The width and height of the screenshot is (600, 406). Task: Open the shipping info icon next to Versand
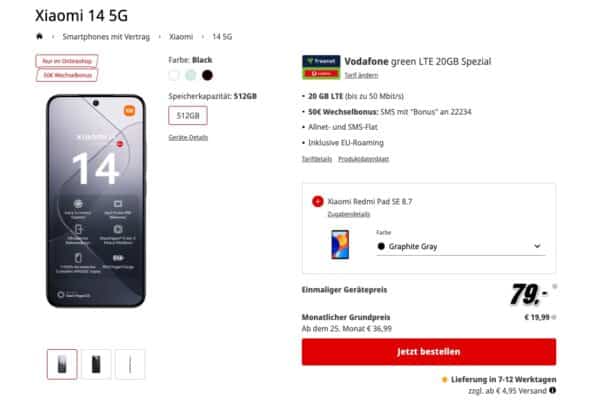coord(552,390)
